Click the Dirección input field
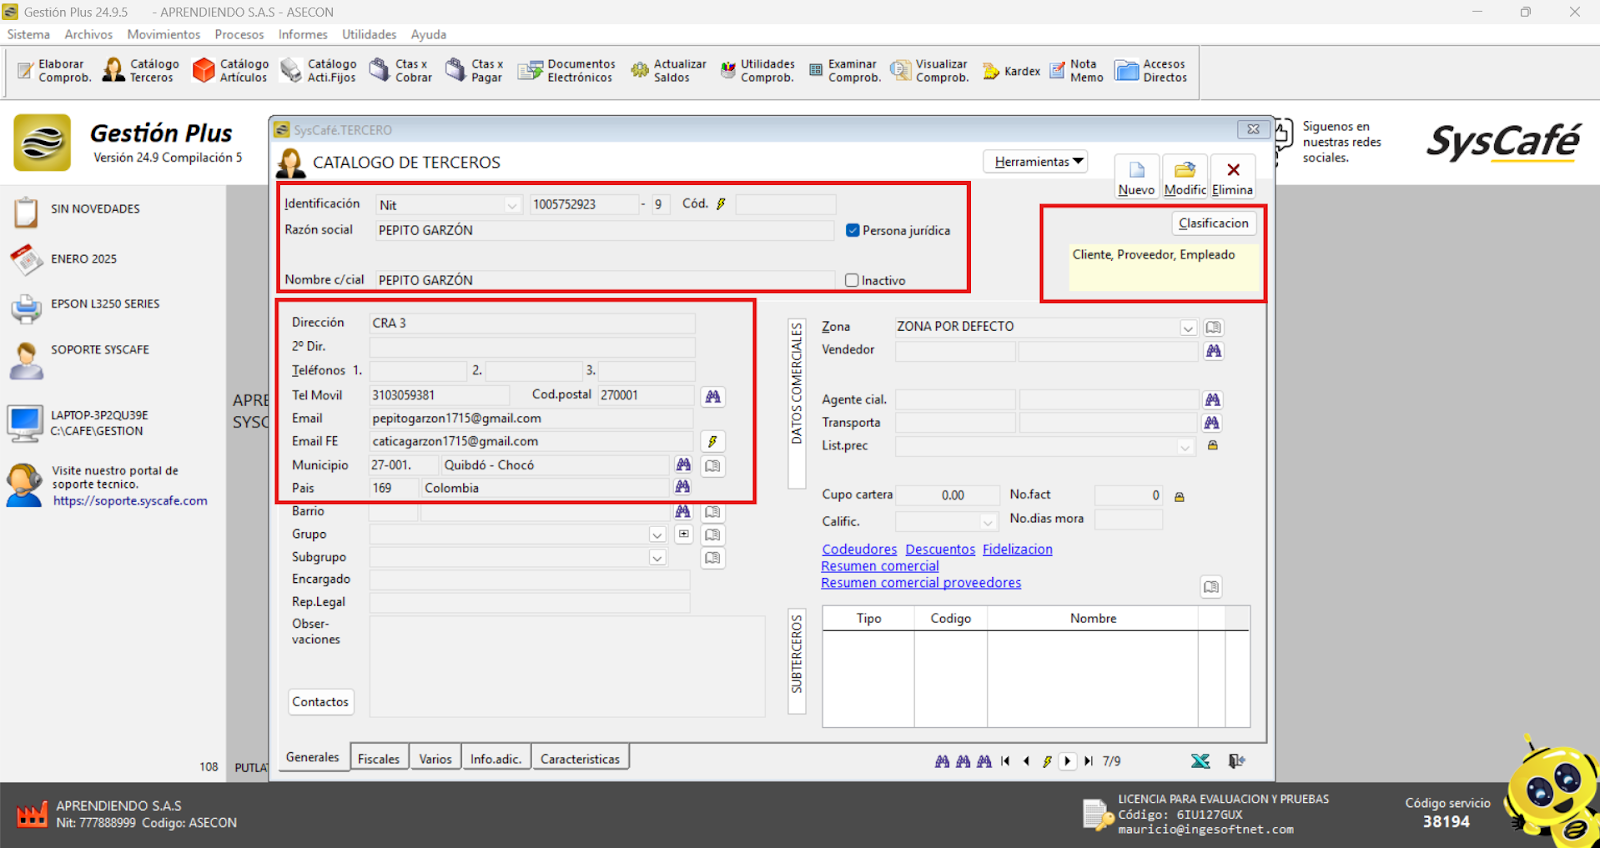This screenshot has height=848, width=1600. pos(532,323)
